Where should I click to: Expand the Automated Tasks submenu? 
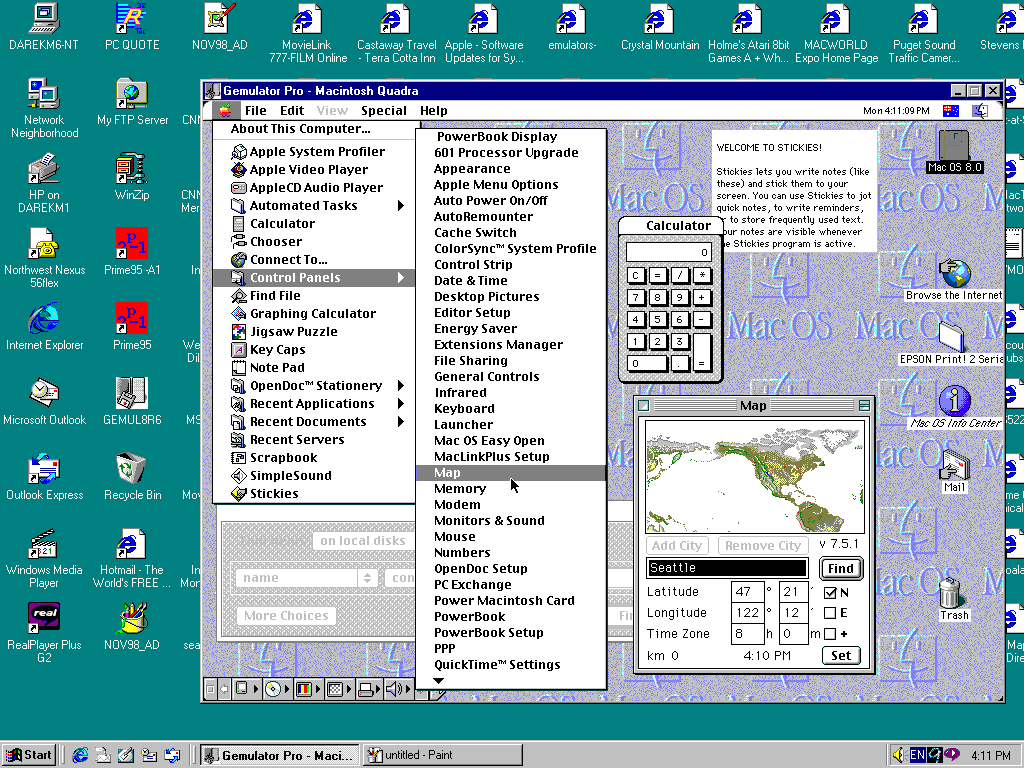point(400,206)
